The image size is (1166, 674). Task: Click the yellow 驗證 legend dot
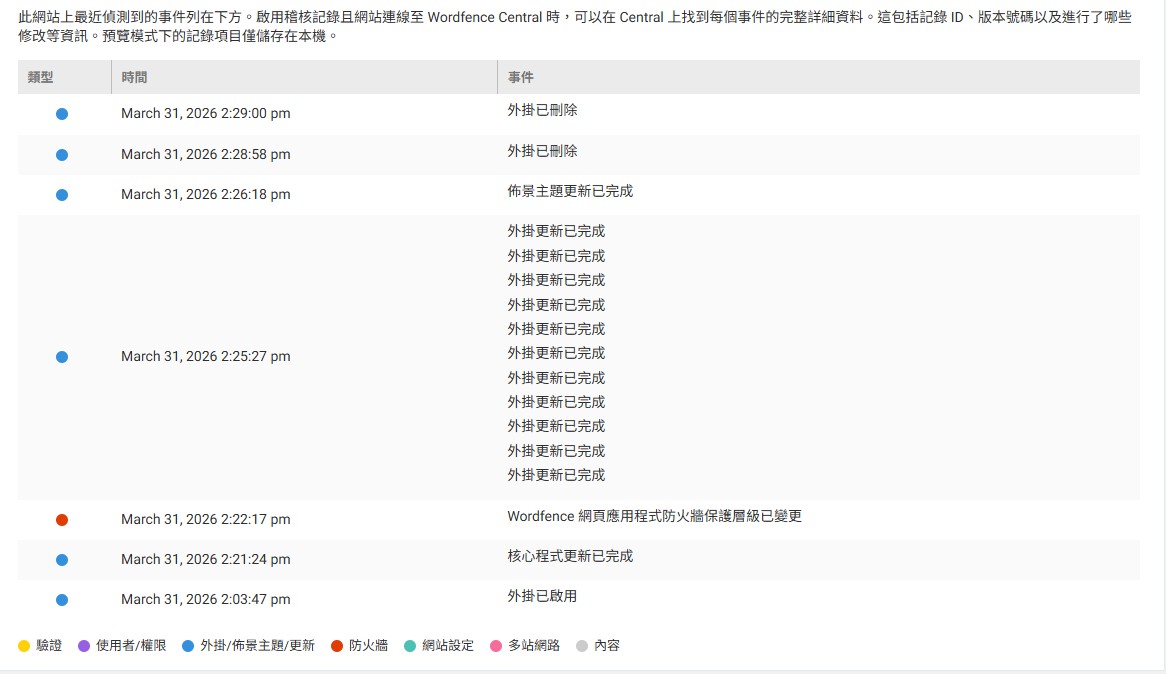[24, 646]
